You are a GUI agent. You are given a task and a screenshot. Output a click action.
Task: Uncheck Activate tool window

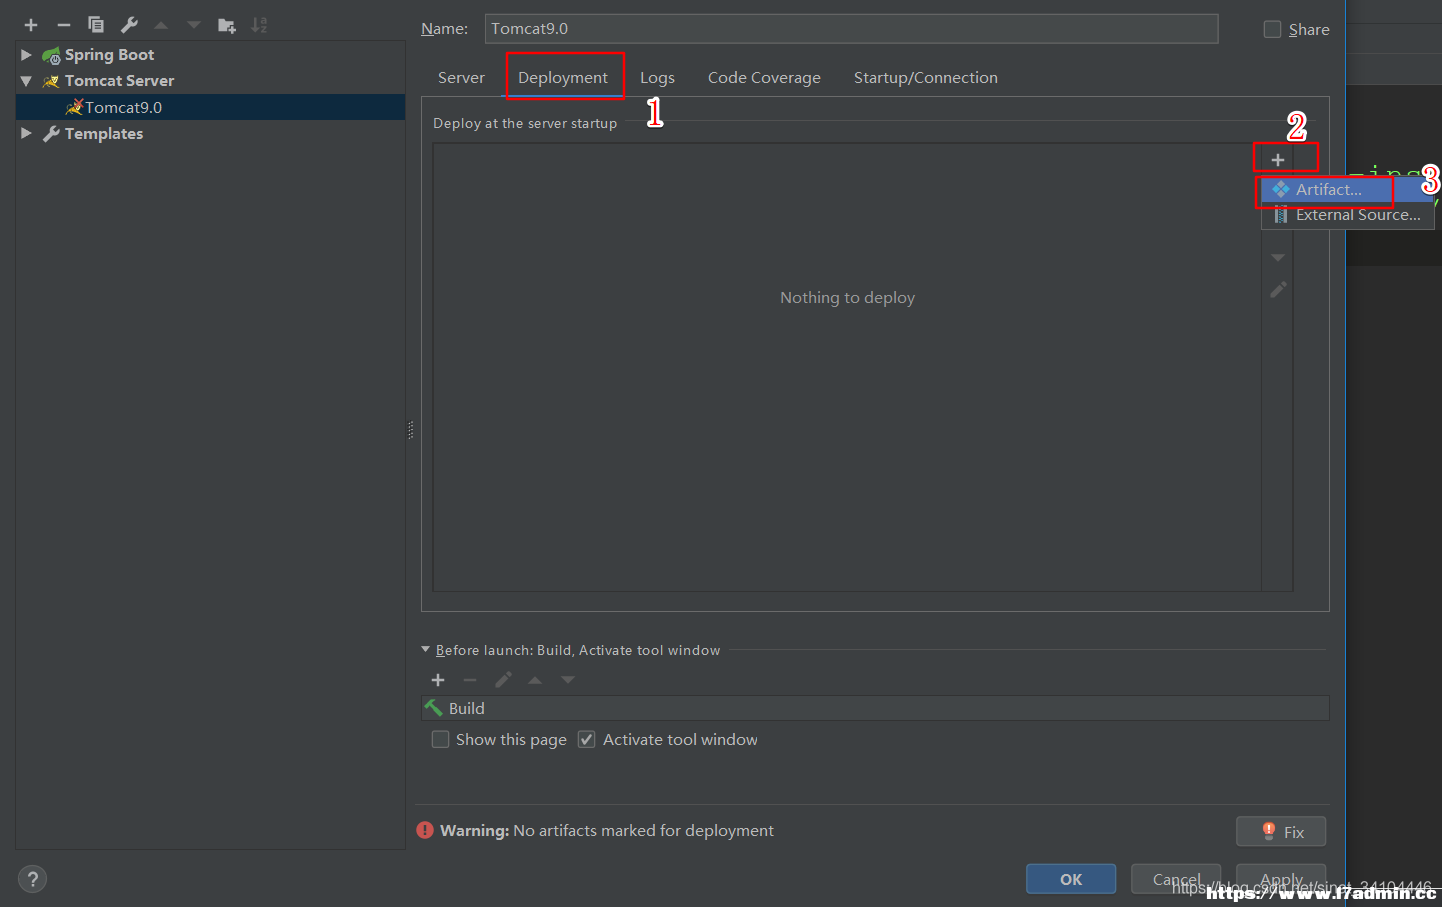point(587,739)
